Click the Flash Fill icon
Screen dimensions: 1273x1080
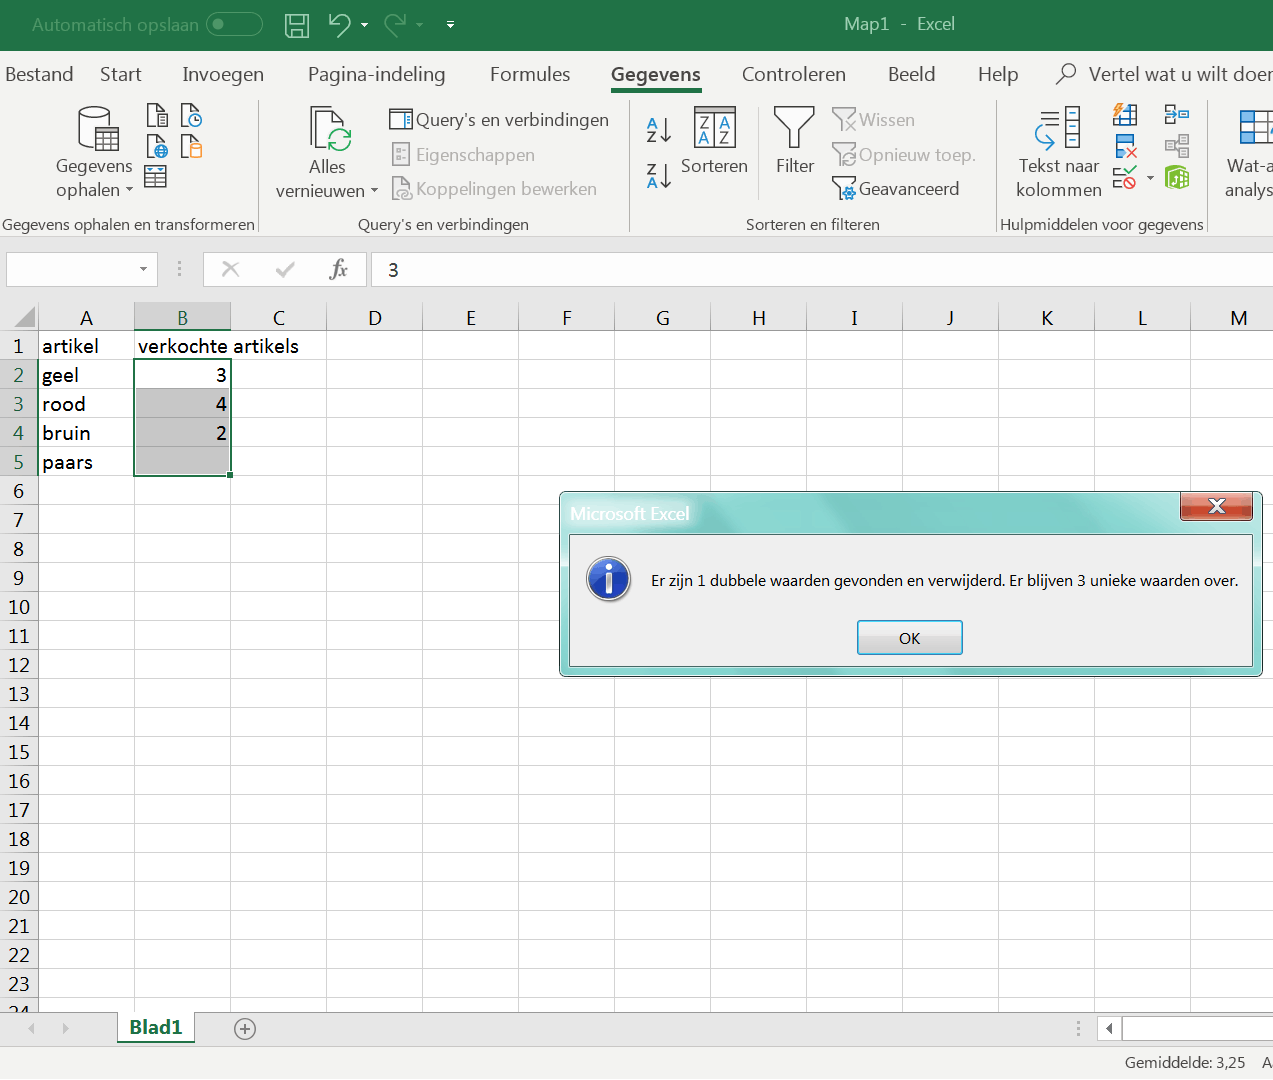pyautogui.click(x=1125, y=115)
